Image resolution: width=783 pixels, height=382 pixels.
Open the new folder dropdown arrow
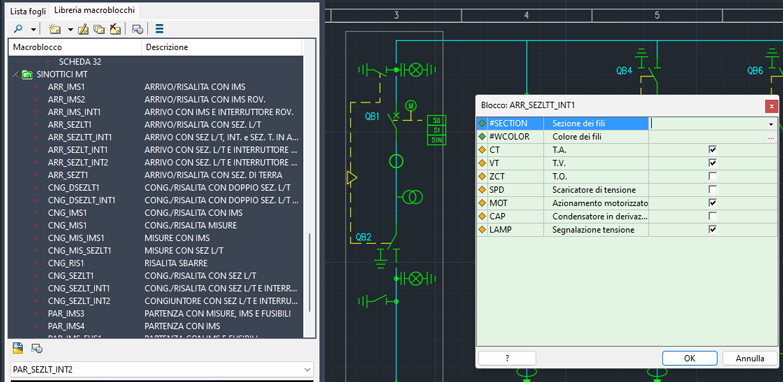pos(70,29)
